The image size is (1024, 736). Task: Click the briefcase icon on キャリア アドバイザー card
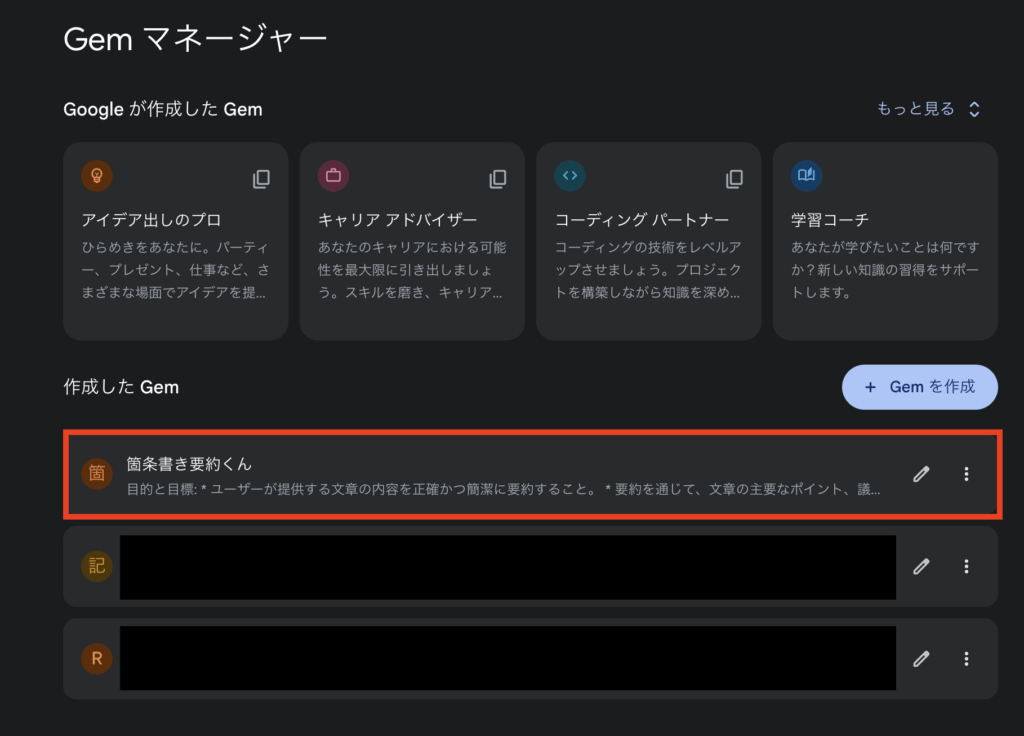[x=333, y=176]
